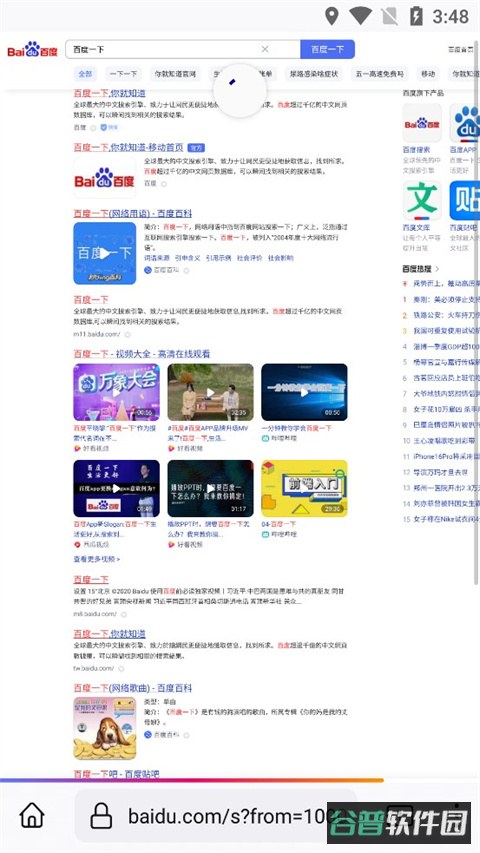480x853 pixels.
Task: Open mili.baidu.com result titled 百度一下
Action: [x=91, y=579]
